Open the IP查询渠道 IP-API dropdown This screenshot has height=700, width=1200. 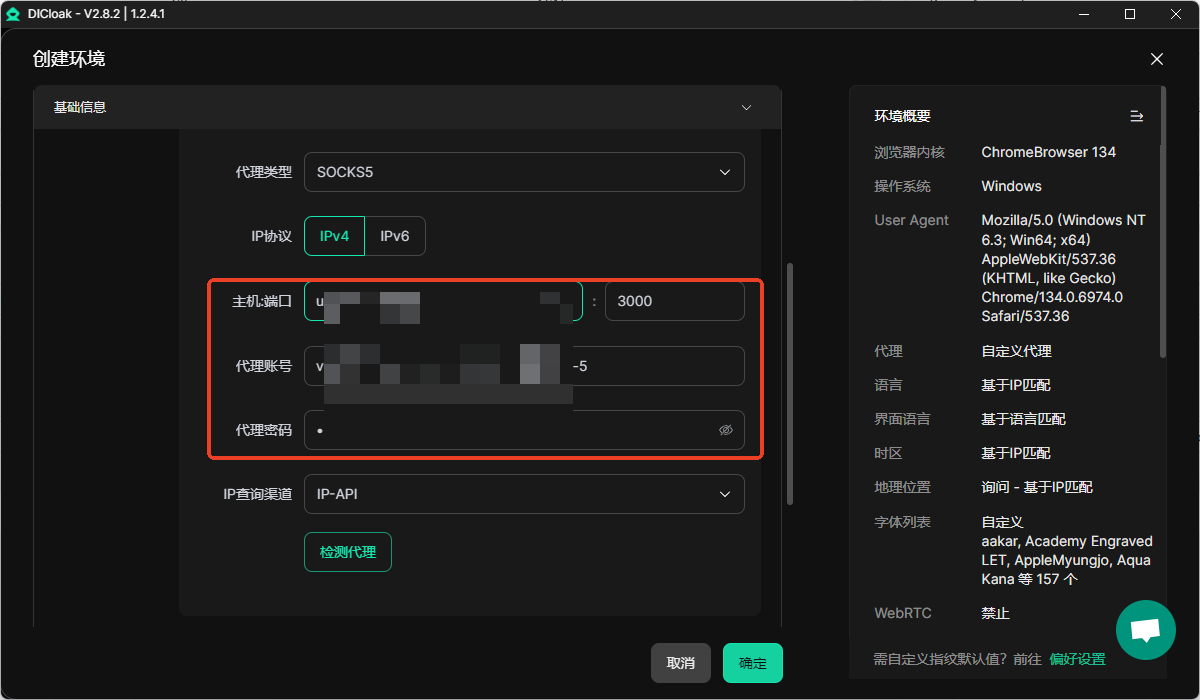coord(524,494)
